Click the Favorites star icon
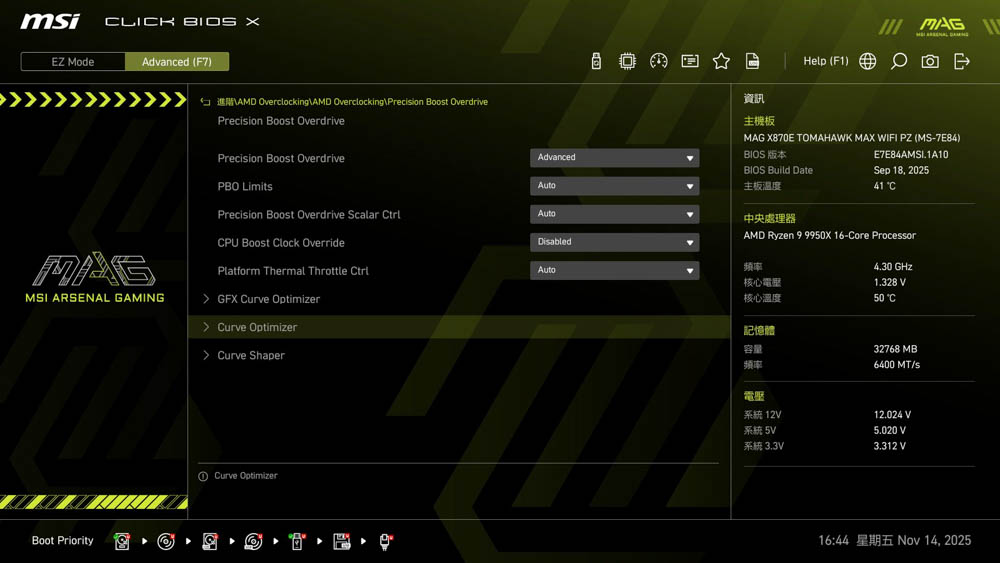 pyautogui.click(x=721, y=61)
